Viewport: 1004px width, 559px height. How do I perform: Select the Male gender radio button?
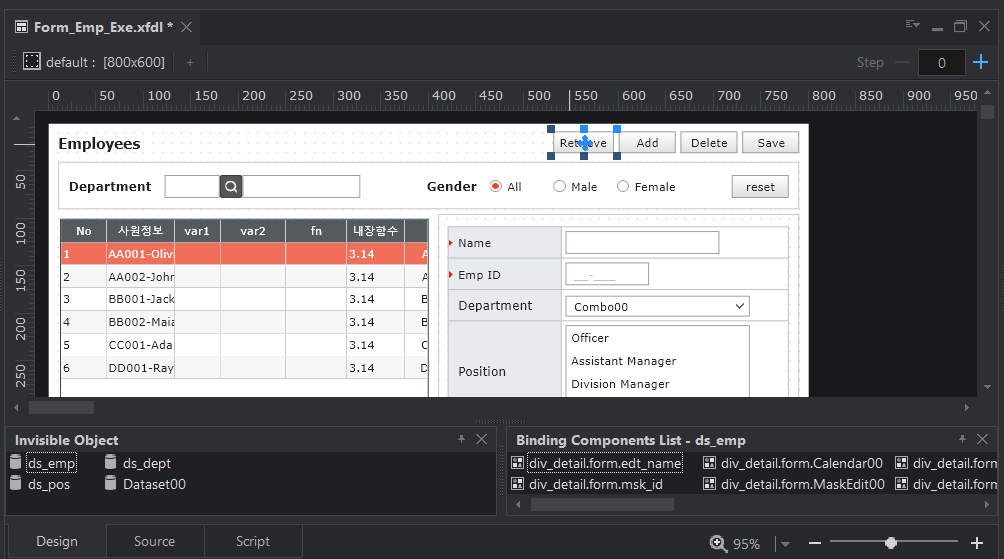point(559,186)
